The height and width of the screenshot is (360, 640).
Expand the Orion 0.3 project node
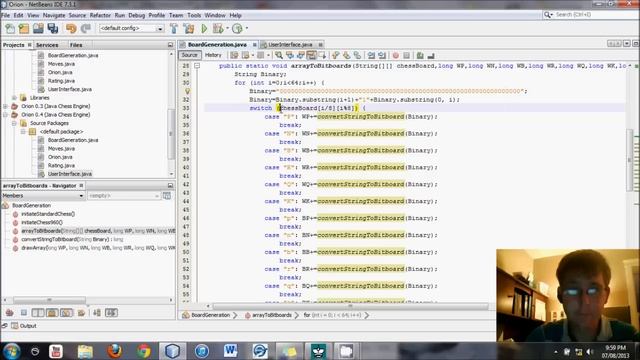[5, 106]
